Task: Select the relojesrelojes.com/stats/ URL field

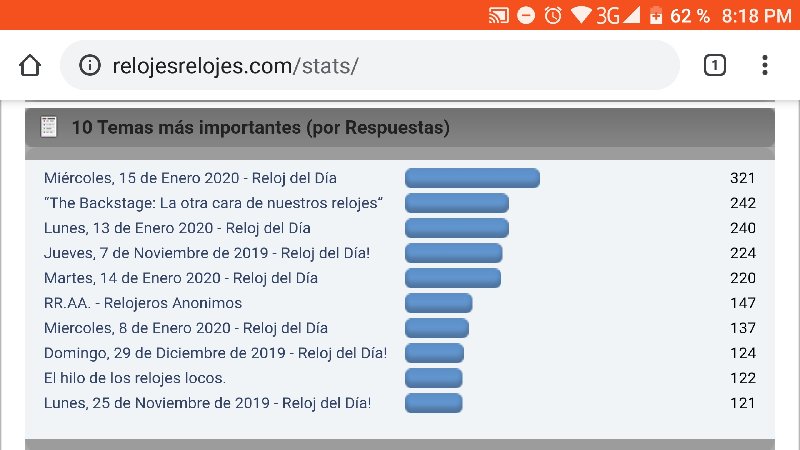Action: pyautogui.click(x=370, y=65)
